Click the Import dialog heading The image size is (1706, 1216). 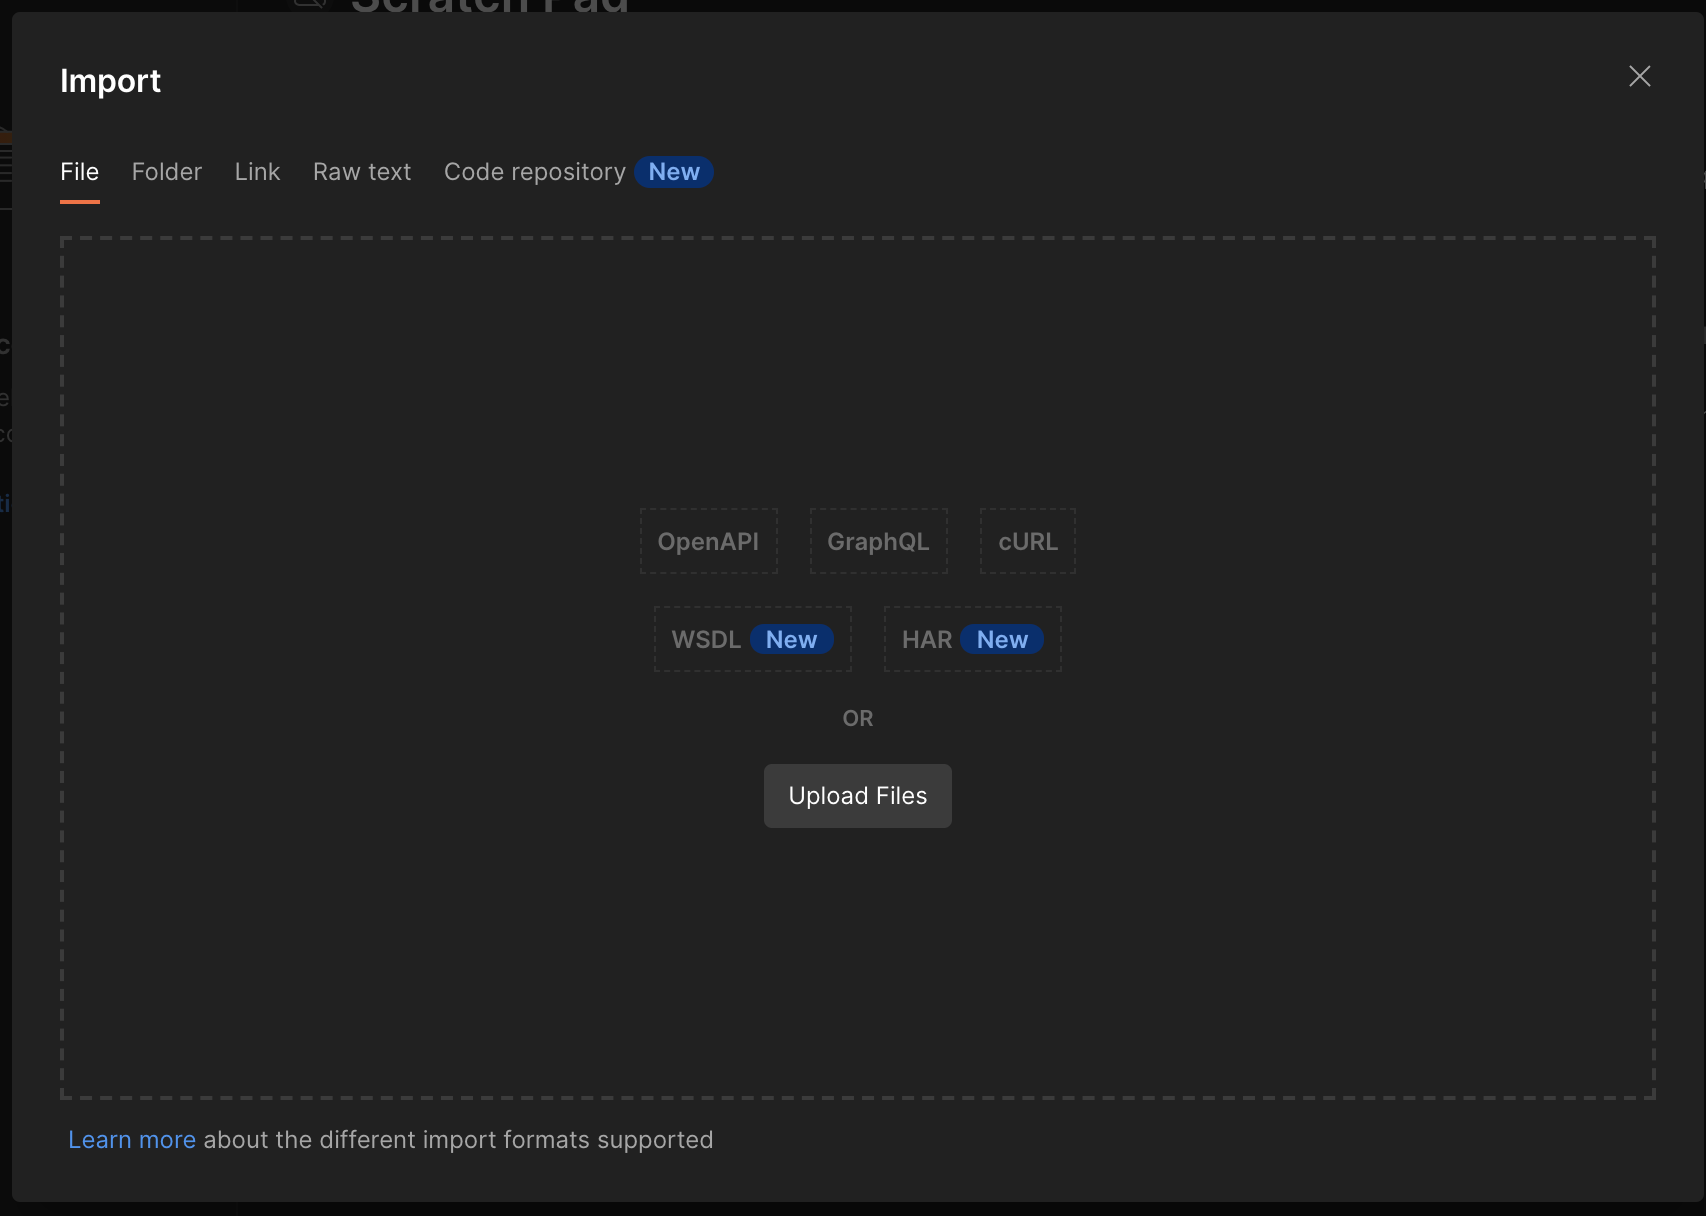pos(111,80)
